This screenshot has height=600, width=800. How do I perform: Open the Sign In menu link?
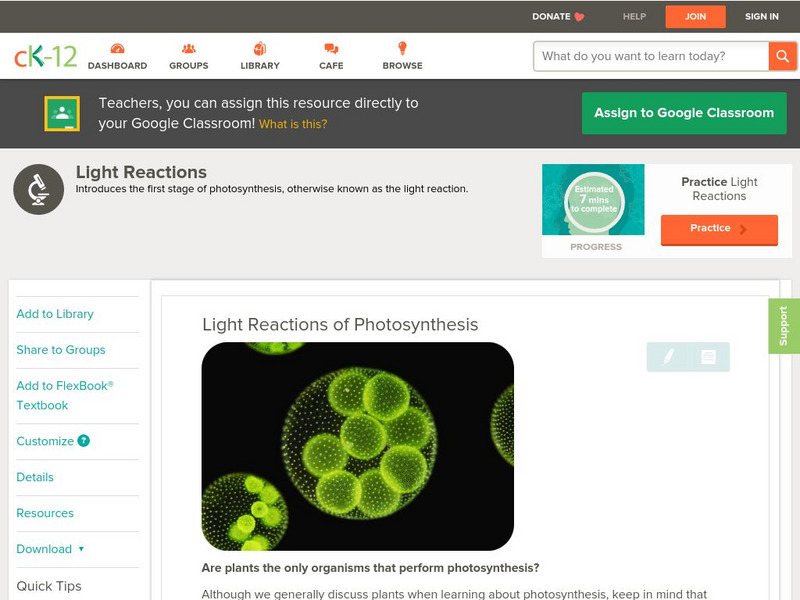762,17
